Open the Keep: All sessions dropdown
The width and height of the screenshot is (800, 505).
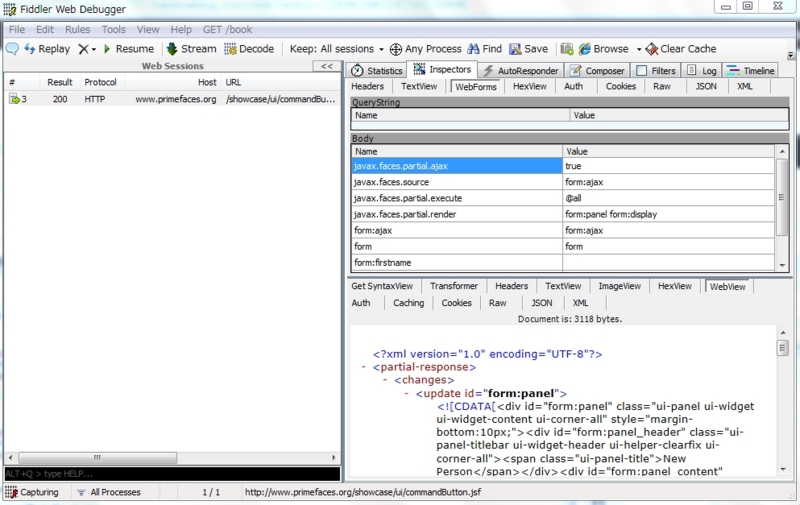pos(337,49)
